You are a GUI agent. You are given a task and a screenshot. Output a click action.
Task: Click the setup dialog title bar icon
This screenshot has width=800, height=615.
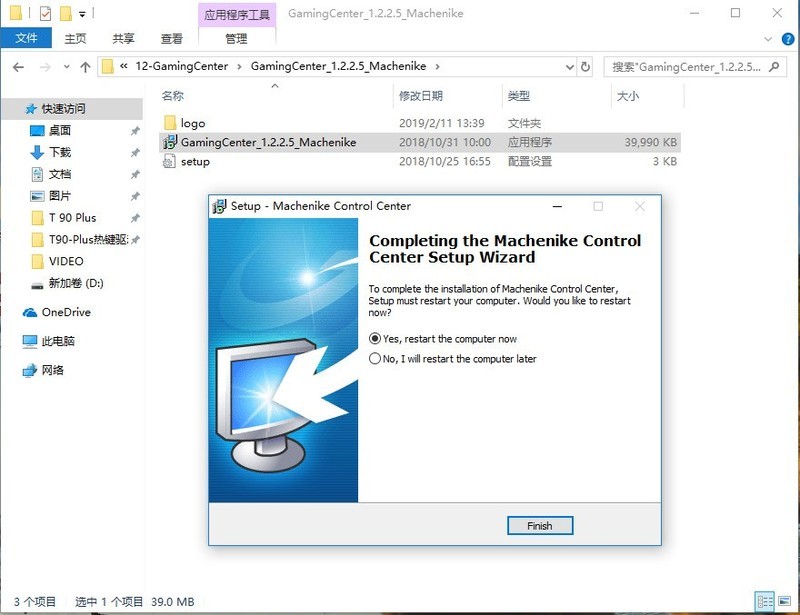click(219, 206)
